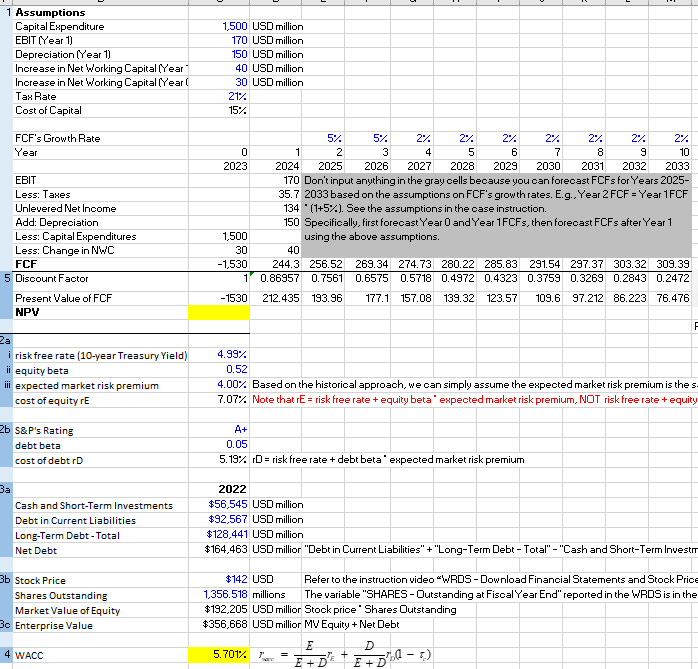Select the debt beta value 0.05
The width and height of the screenshot is (698, 669).
236,445
